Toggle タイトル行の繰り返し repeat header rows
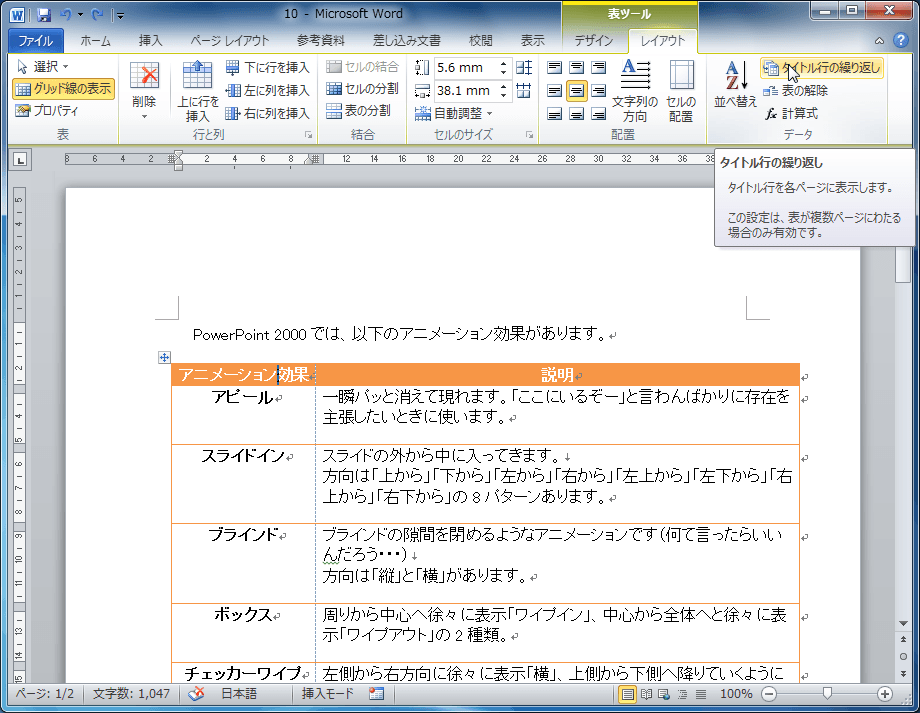 [822, 68]
